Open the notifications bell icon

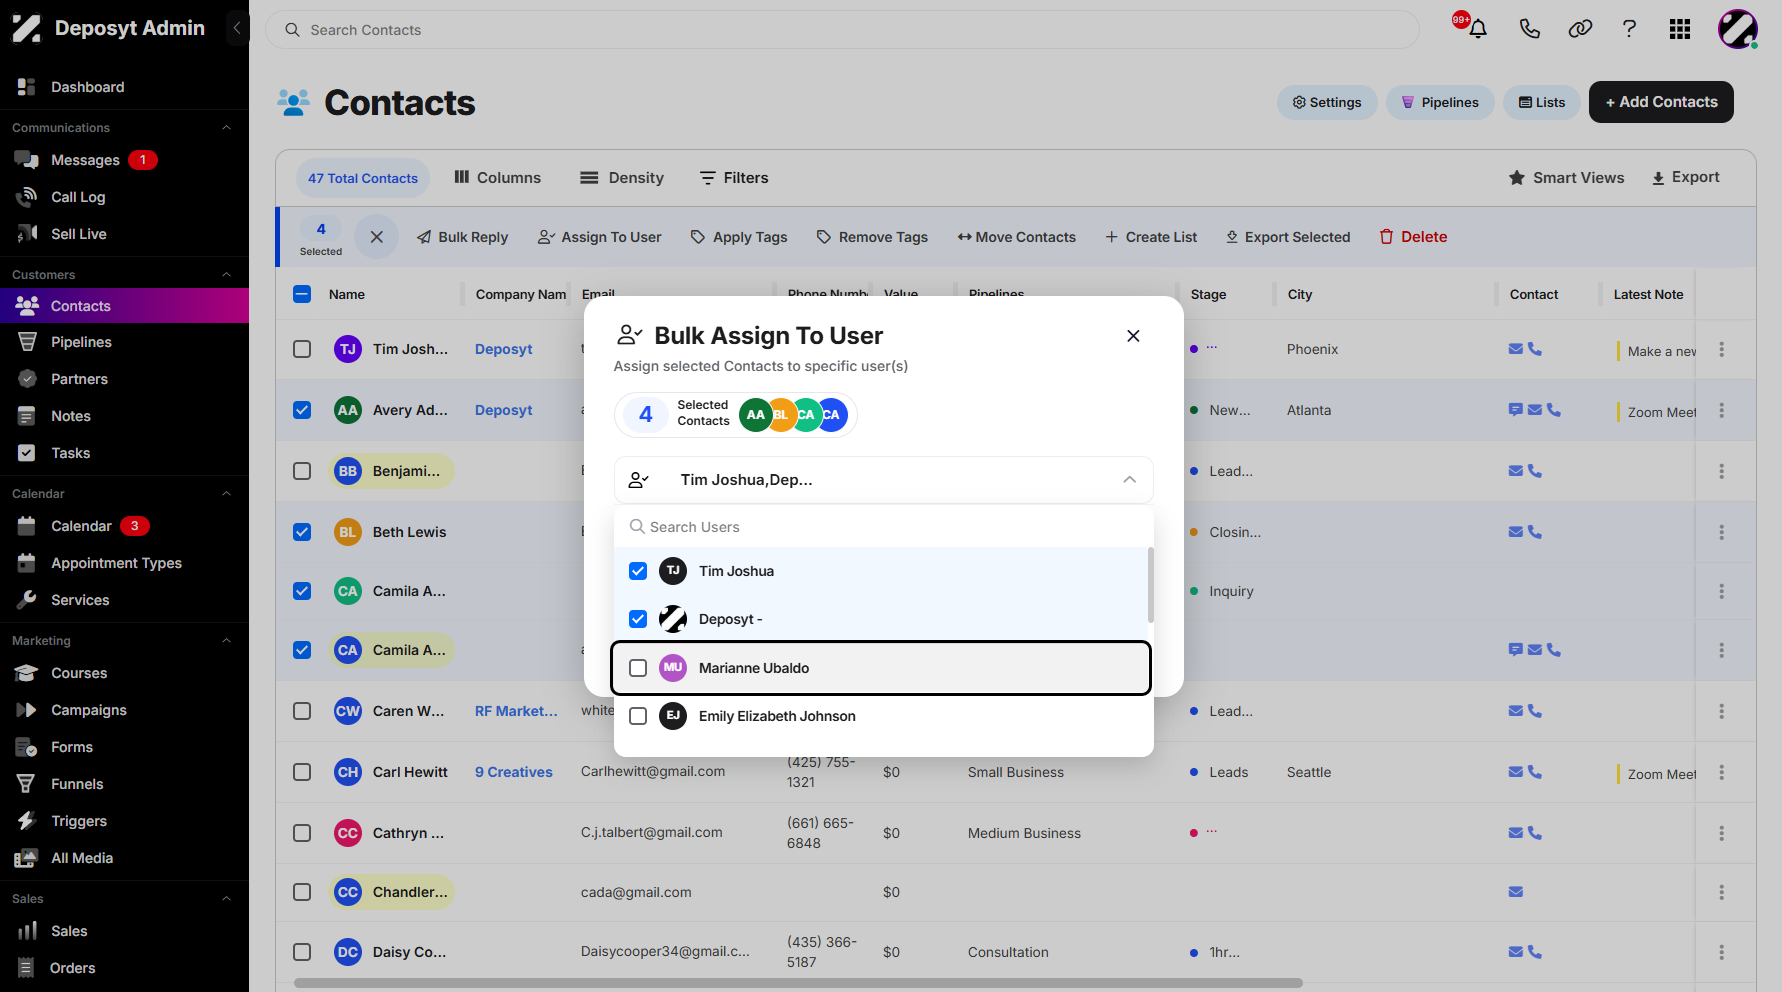[1477, 29]
